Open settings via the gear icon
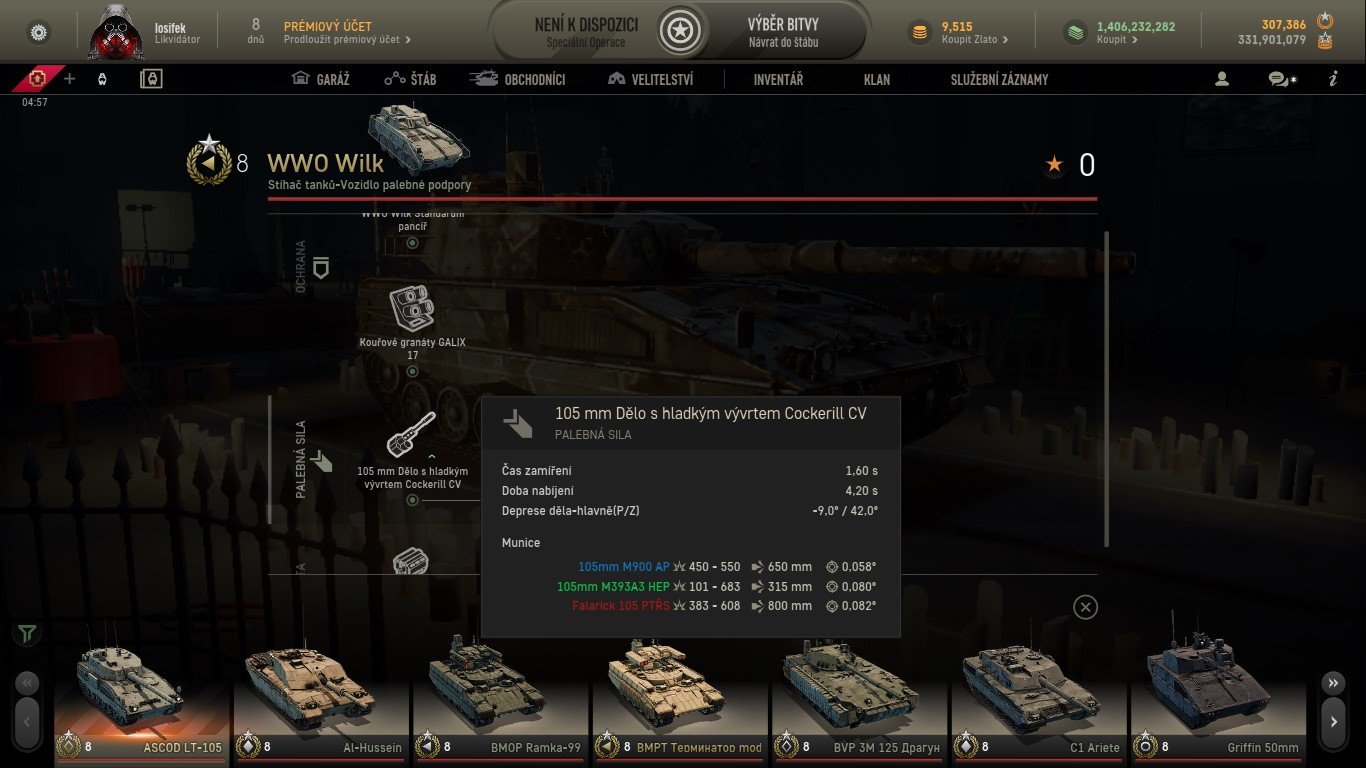1366x768 pixels. pyautogui.click(x=39, y=32)
